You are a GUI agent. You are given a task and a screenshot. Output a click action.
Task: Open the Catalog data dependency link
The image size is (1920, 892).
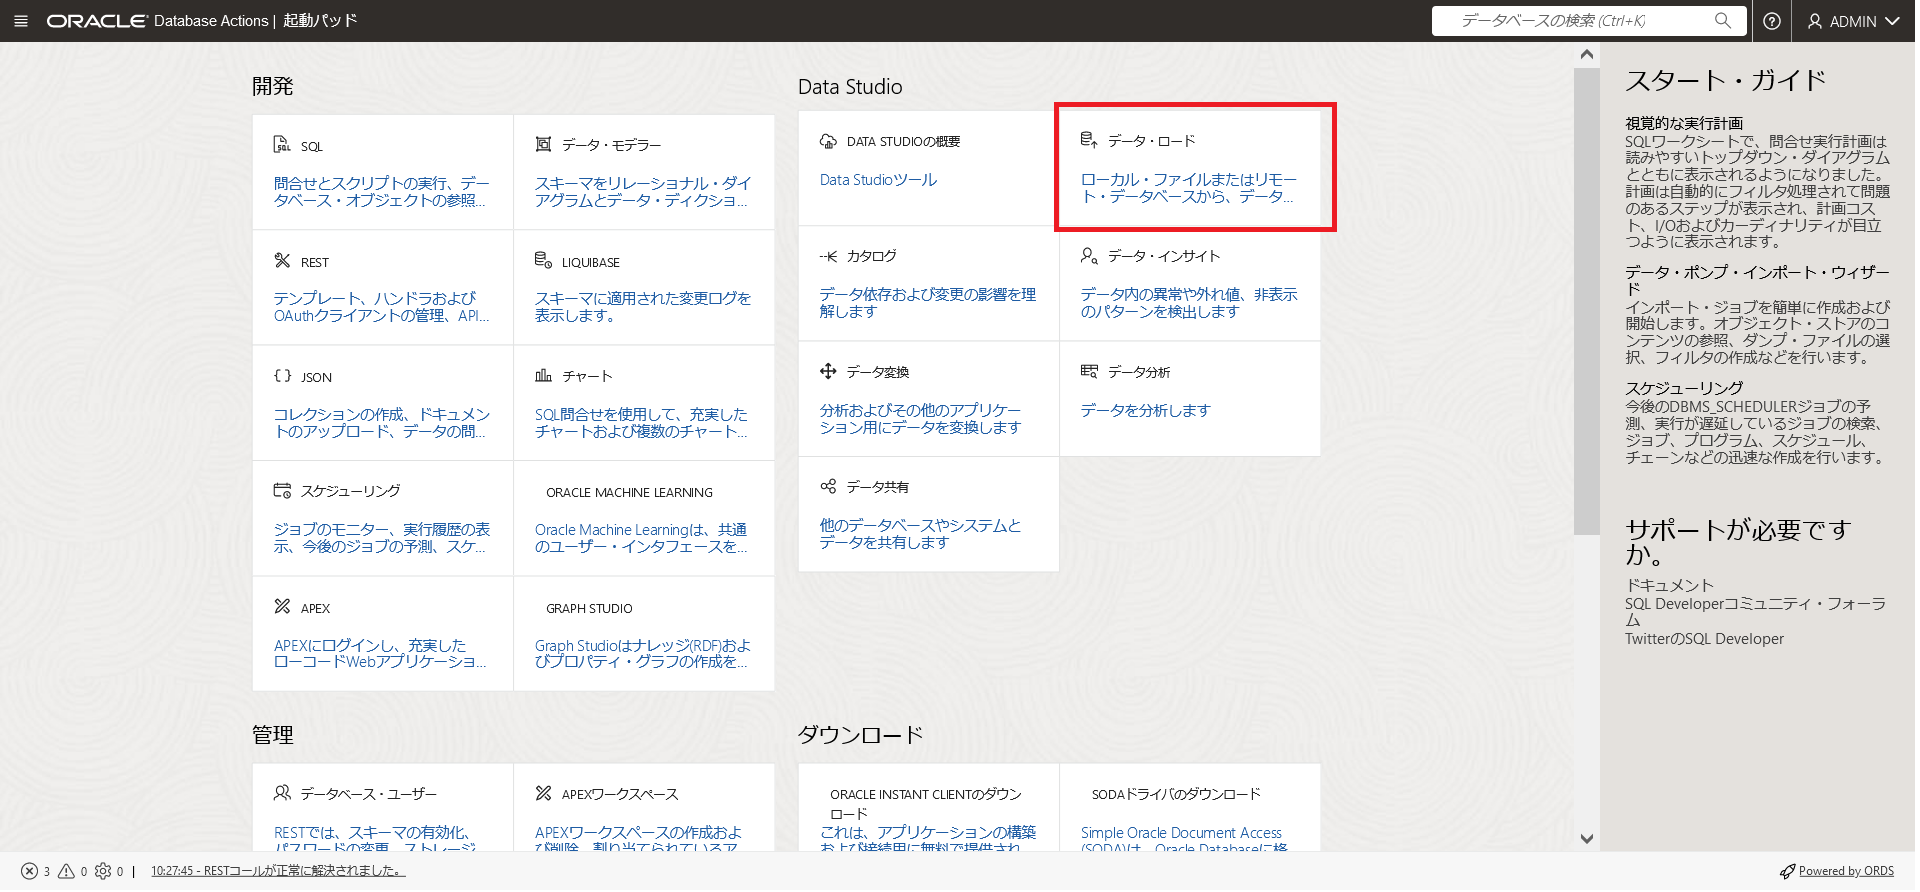tap(927, 302)
